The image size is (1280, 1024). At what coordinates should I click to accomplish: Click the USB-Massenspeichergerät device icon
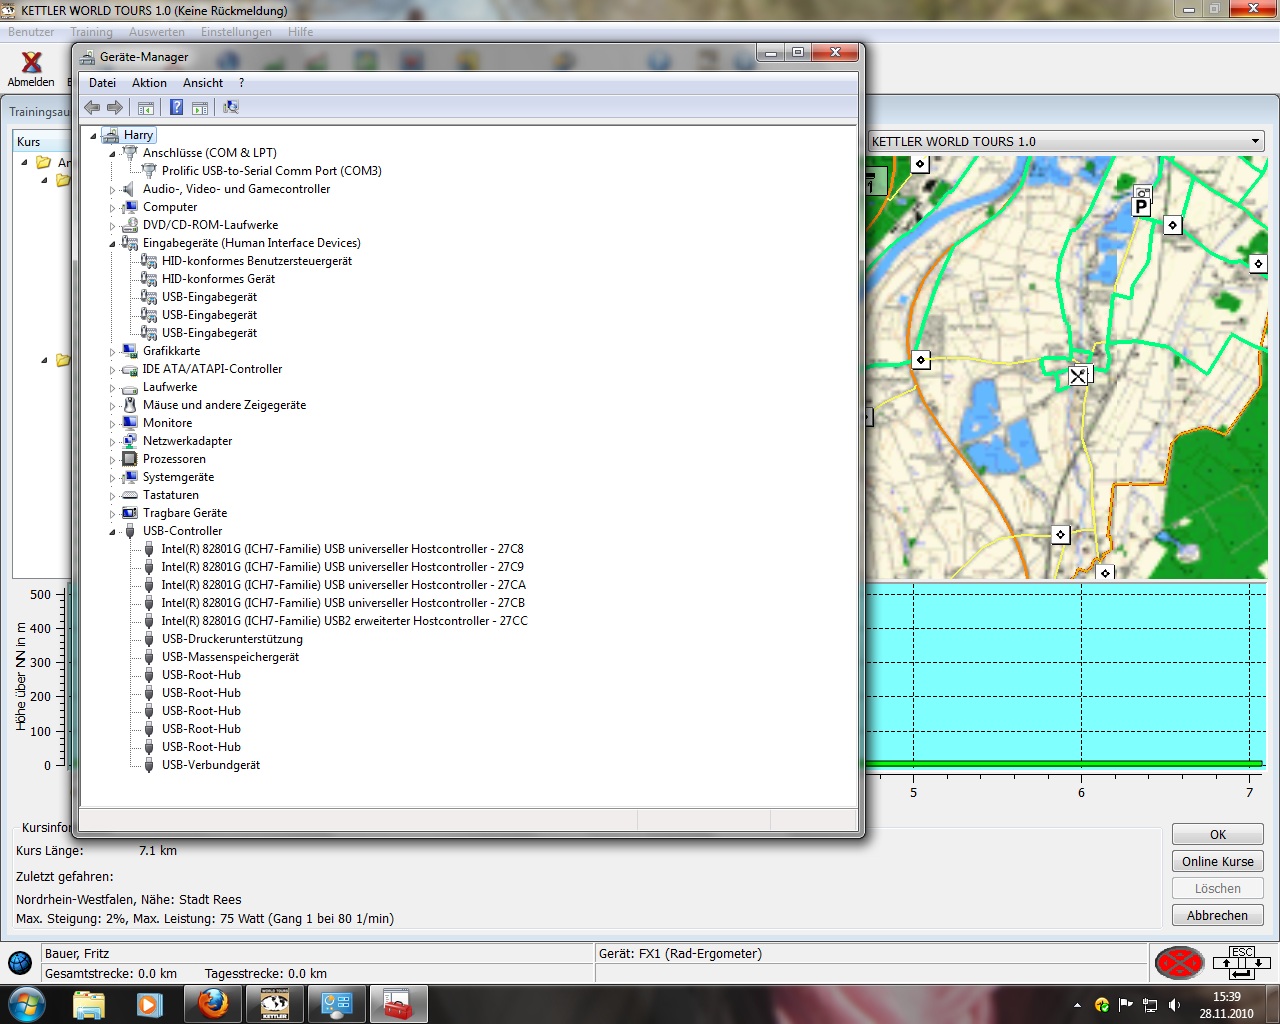(149, 657)
